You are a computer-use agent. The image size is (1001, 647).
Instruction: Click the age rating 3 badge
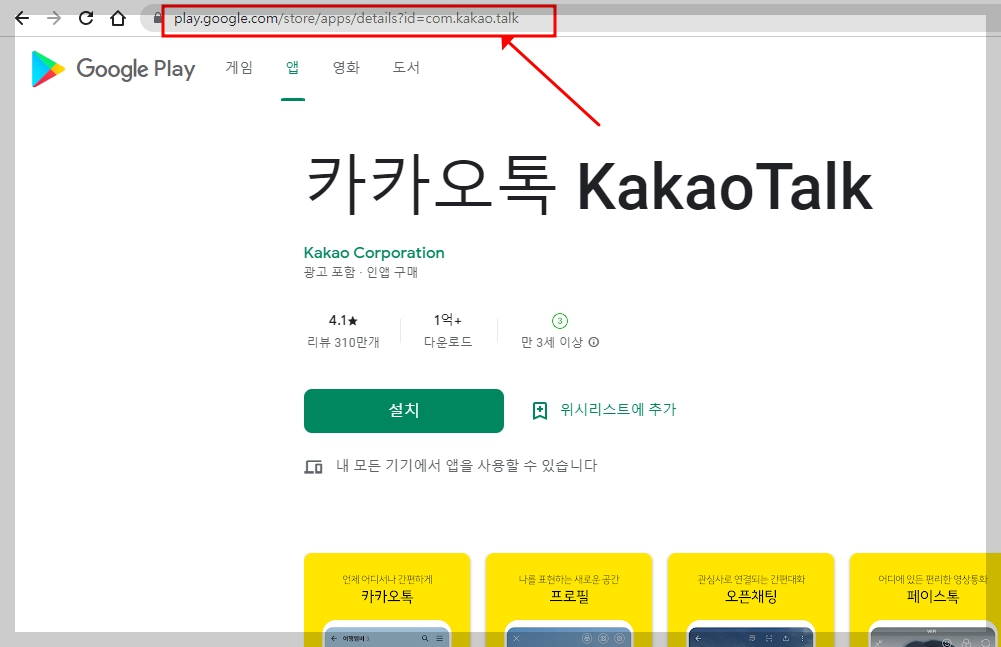(x=560, y=321)
